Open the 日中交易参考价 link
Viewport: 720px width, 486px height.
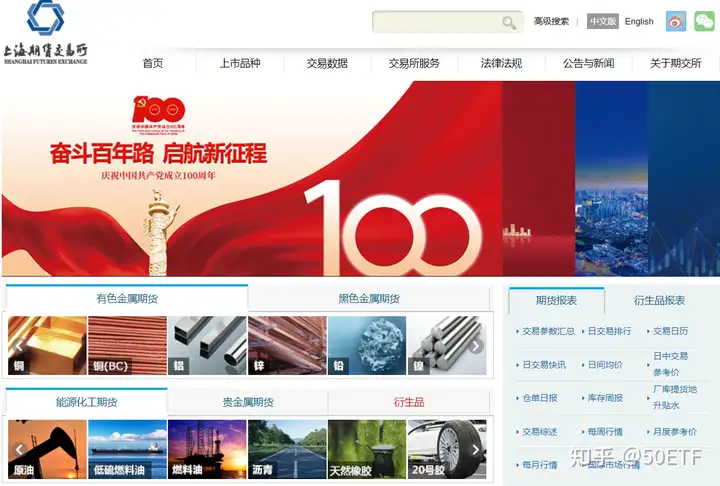coord(670,364)
